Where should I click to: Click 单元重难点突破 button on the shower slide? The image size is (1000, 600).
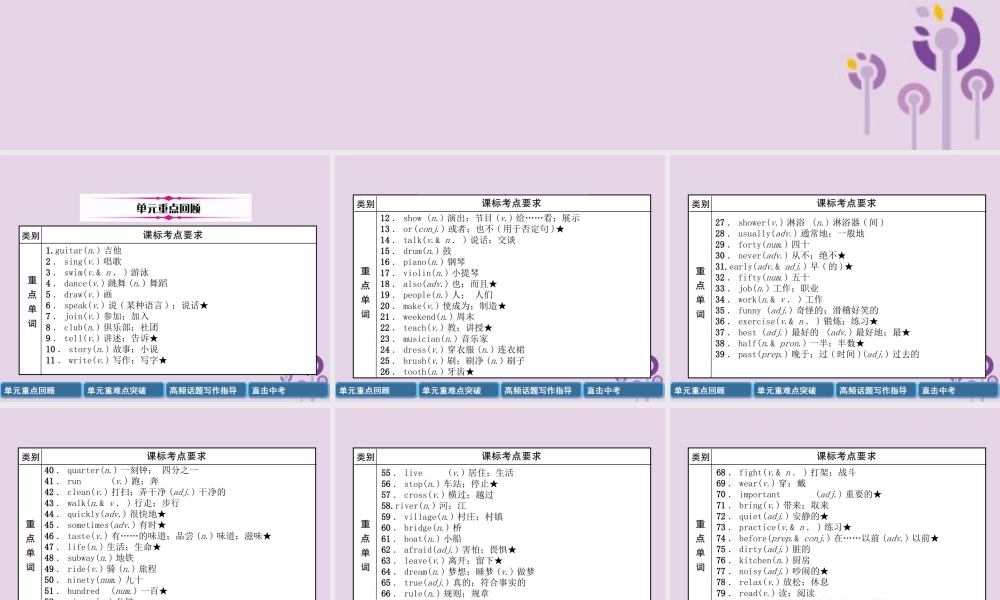pos(793,390)
